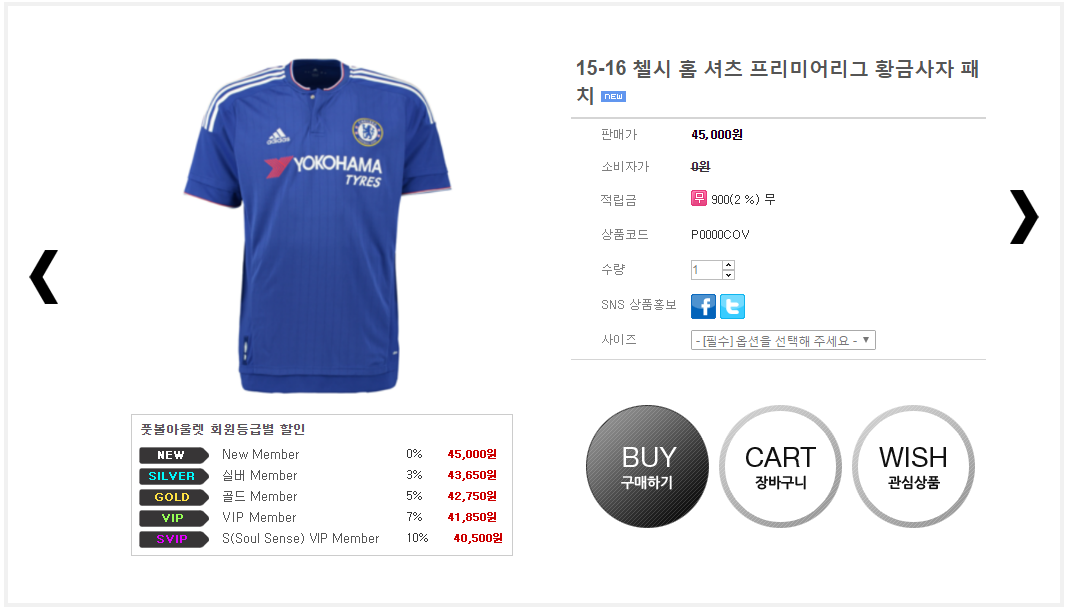The width and height of the screenshot is (1066, 610).
Task: Add to wishlist with WISH button
Action: [x=913, y=467]
